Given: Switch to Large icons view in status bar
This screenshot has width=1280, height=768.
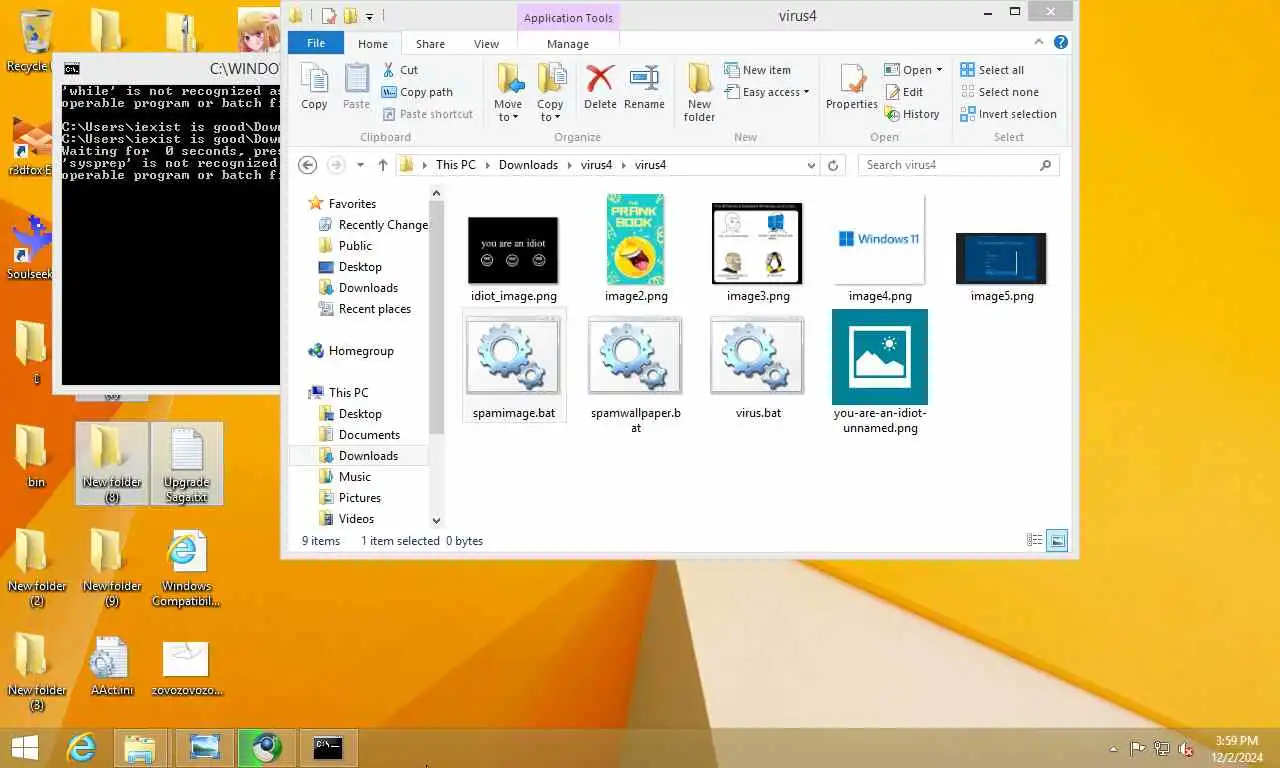Looking at the screenshot, I should (x=1057, y=541).
